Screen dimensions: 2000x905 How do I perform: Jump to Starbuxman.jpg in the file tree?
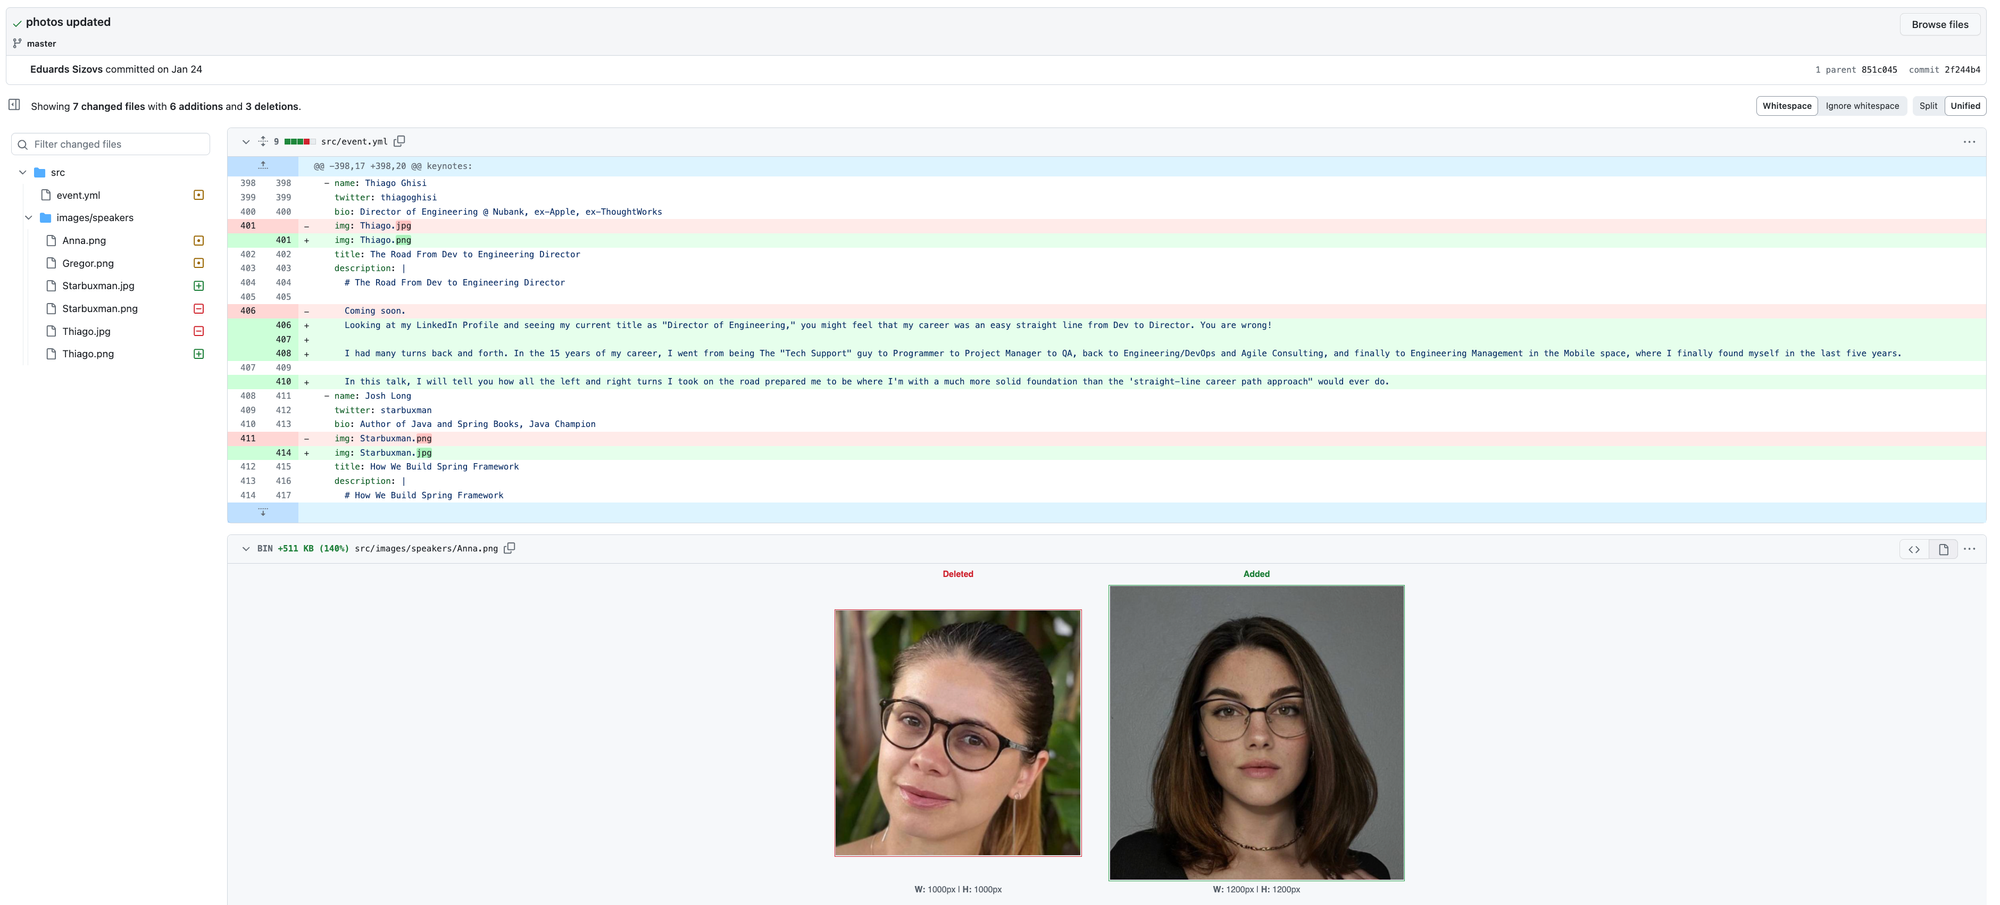point(98,286)
